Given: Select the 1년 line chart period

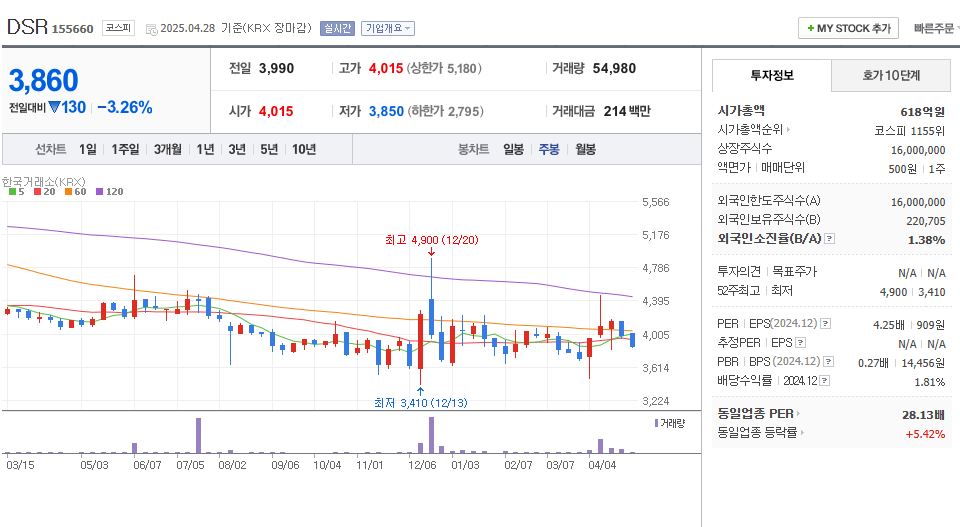Looking at the screenshot, I should pos(205,149).
